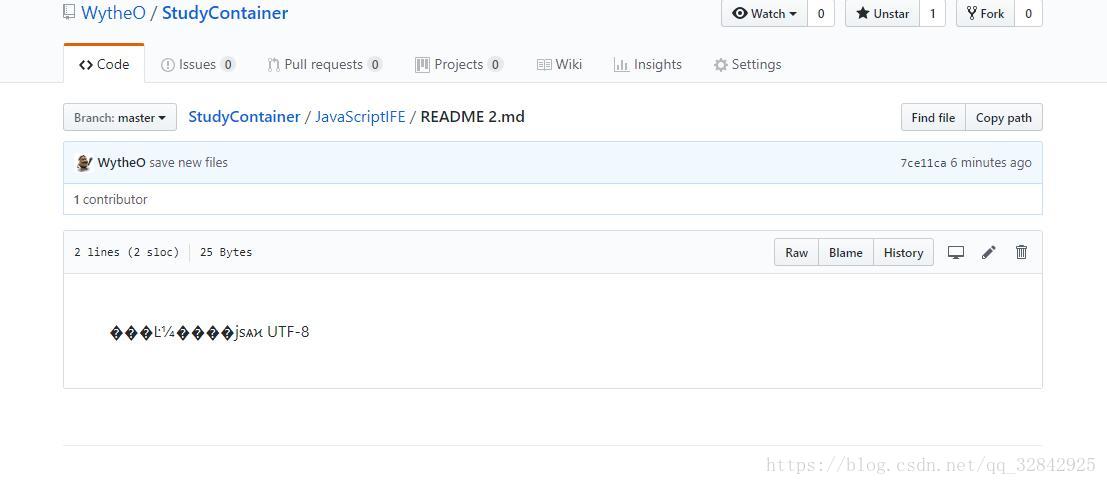Viewport: 1107px width, 485px height.
Task: Click the fork icon on Fork button
Action: (971, 13)
